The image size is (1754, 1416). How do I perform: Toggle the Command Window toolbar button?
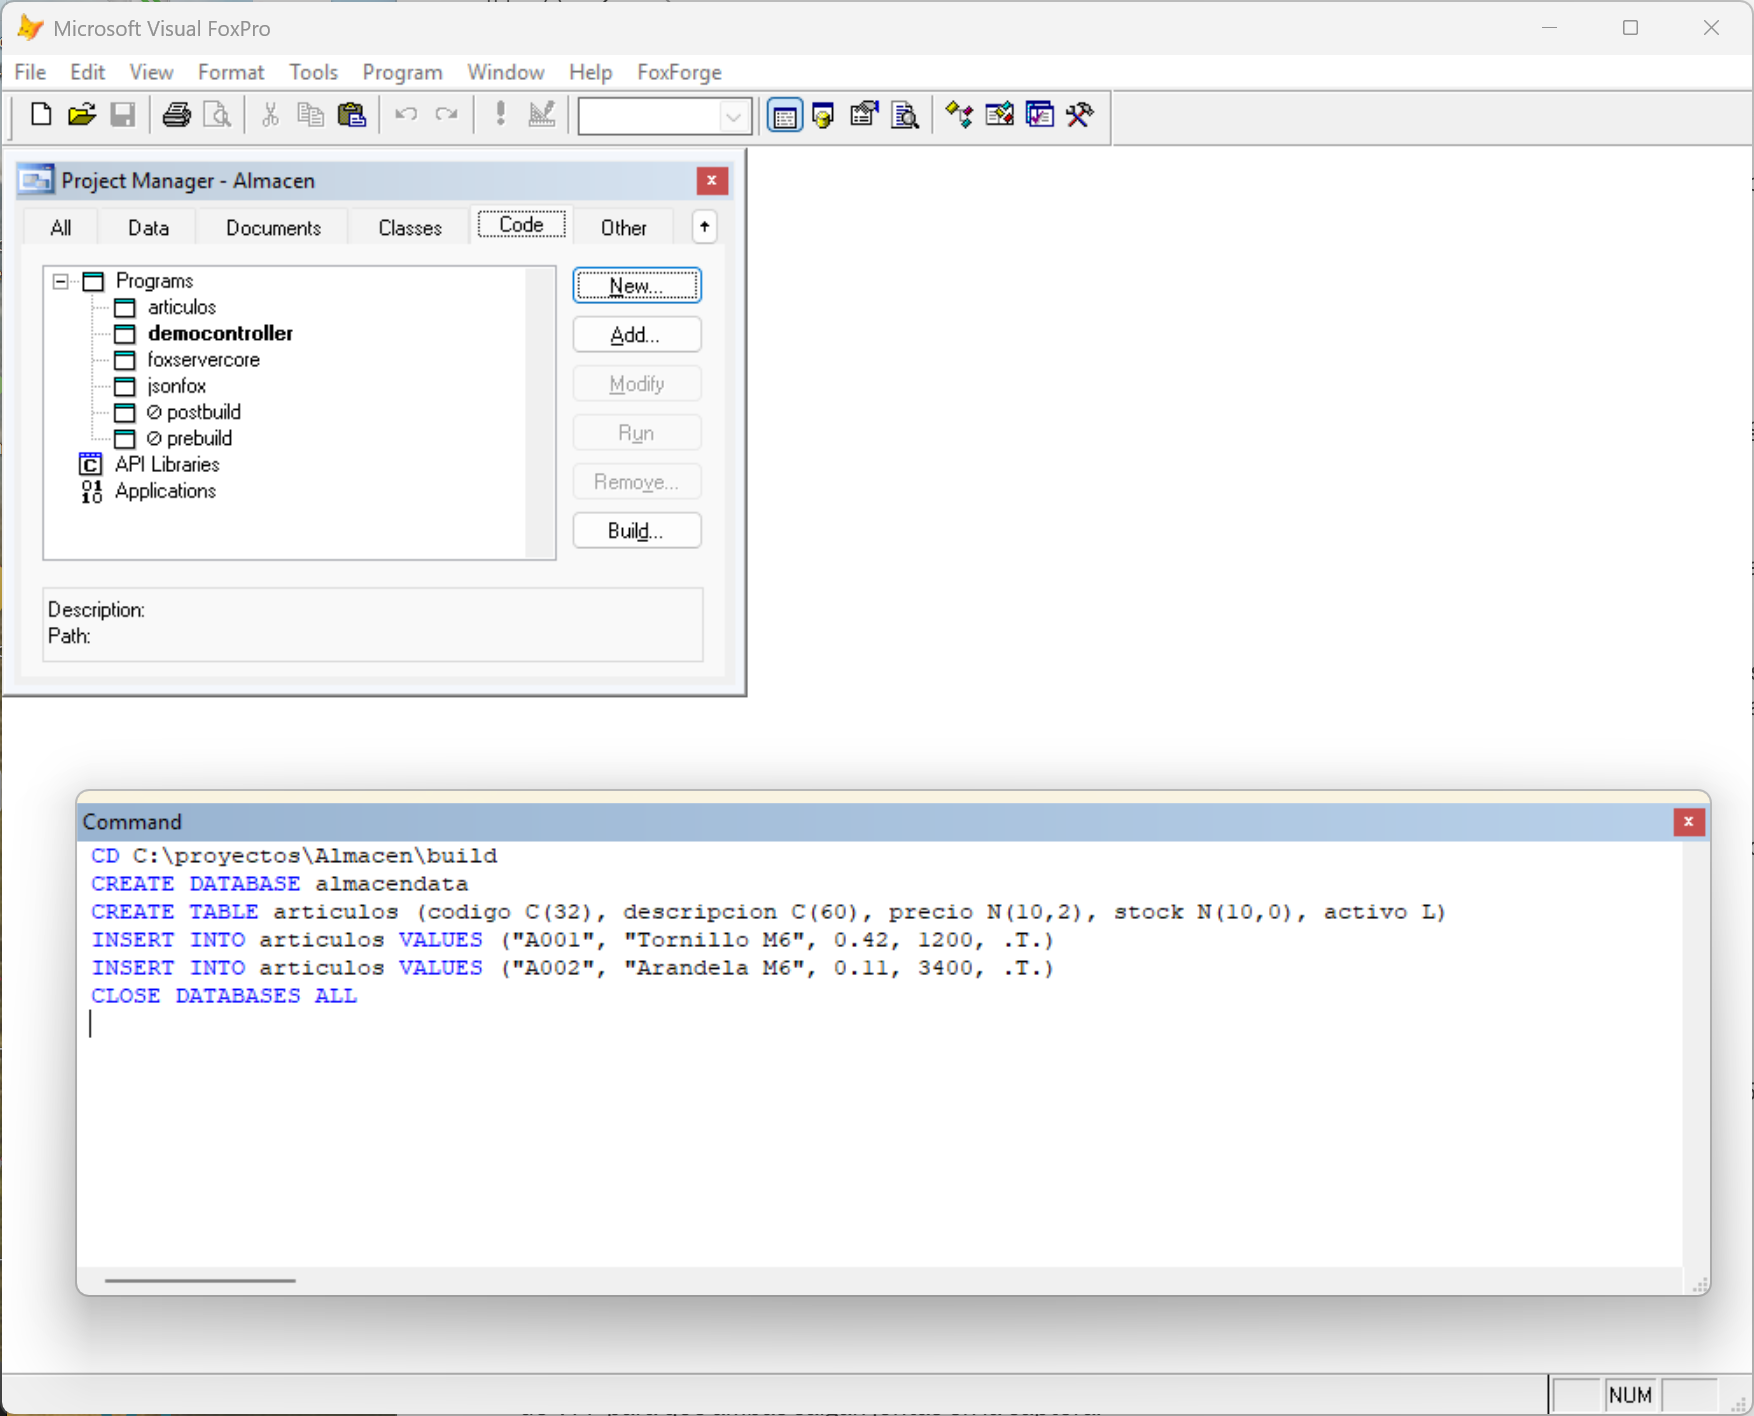pyautogui.click(x=785, y=116)
